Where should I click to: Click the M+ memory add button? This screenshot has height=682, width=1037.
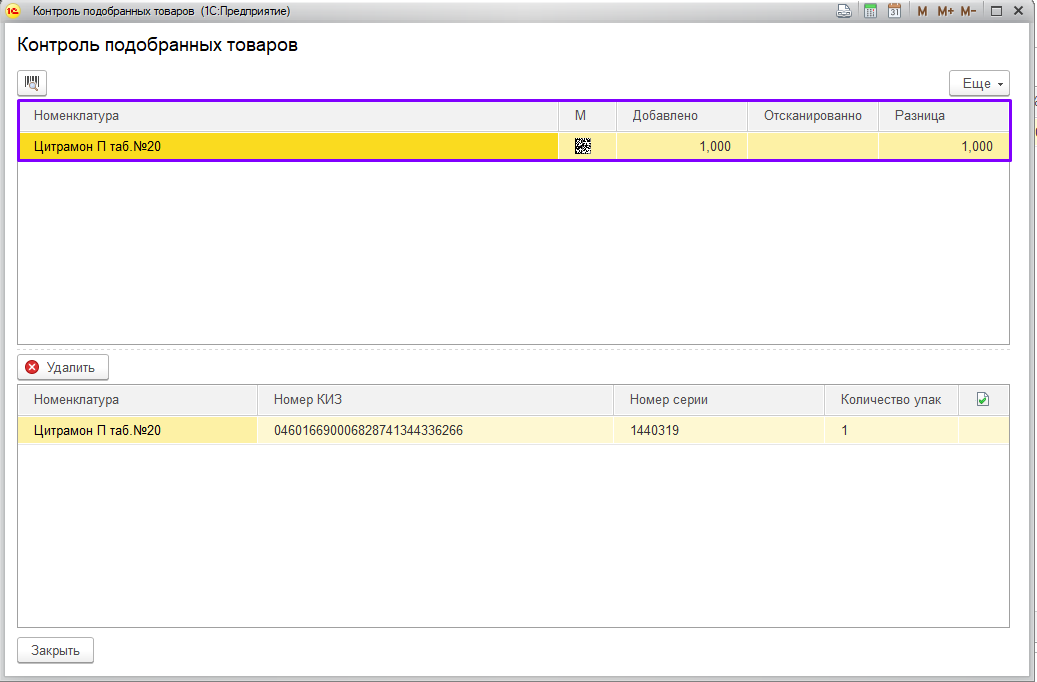945,11
